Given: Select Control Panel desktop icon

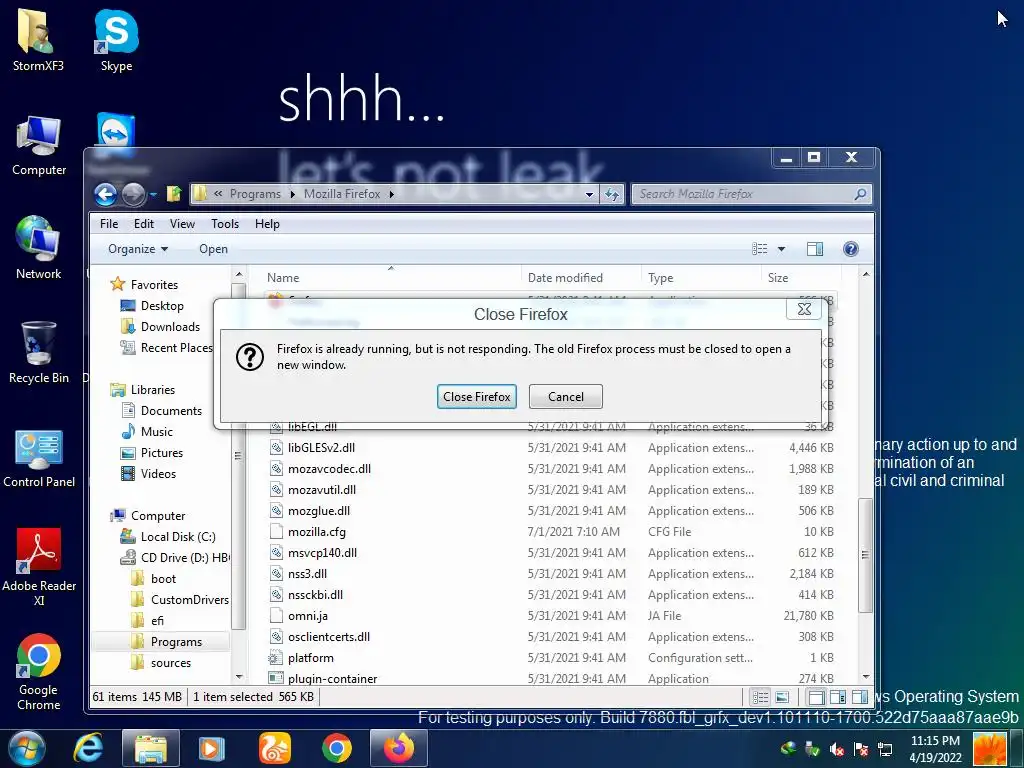Looking at the screenshot, I should click(39, 458).
